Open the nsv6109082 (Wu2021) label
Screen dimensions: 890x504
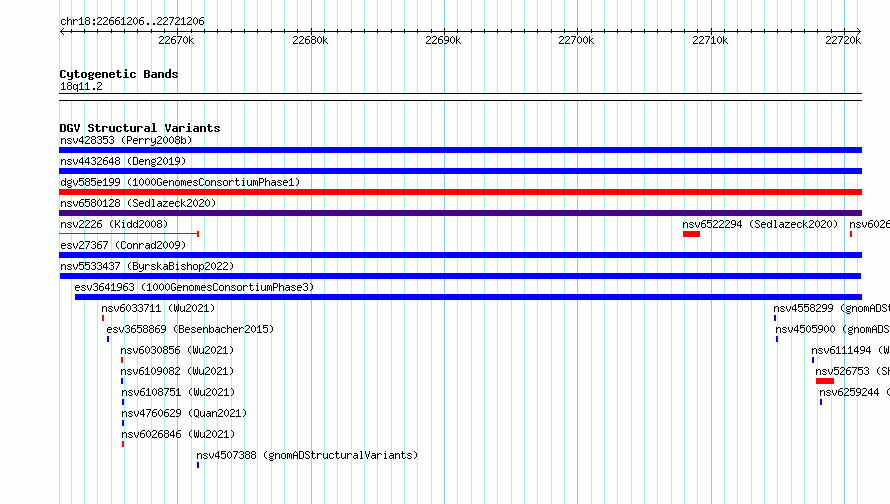click(x=177, y=371)
